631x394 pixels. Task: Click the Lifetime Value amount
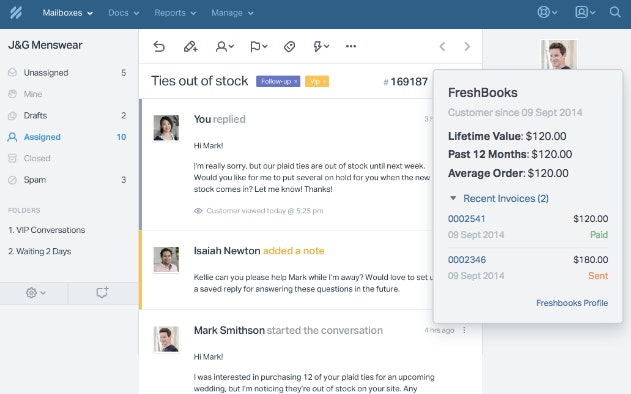546,136
